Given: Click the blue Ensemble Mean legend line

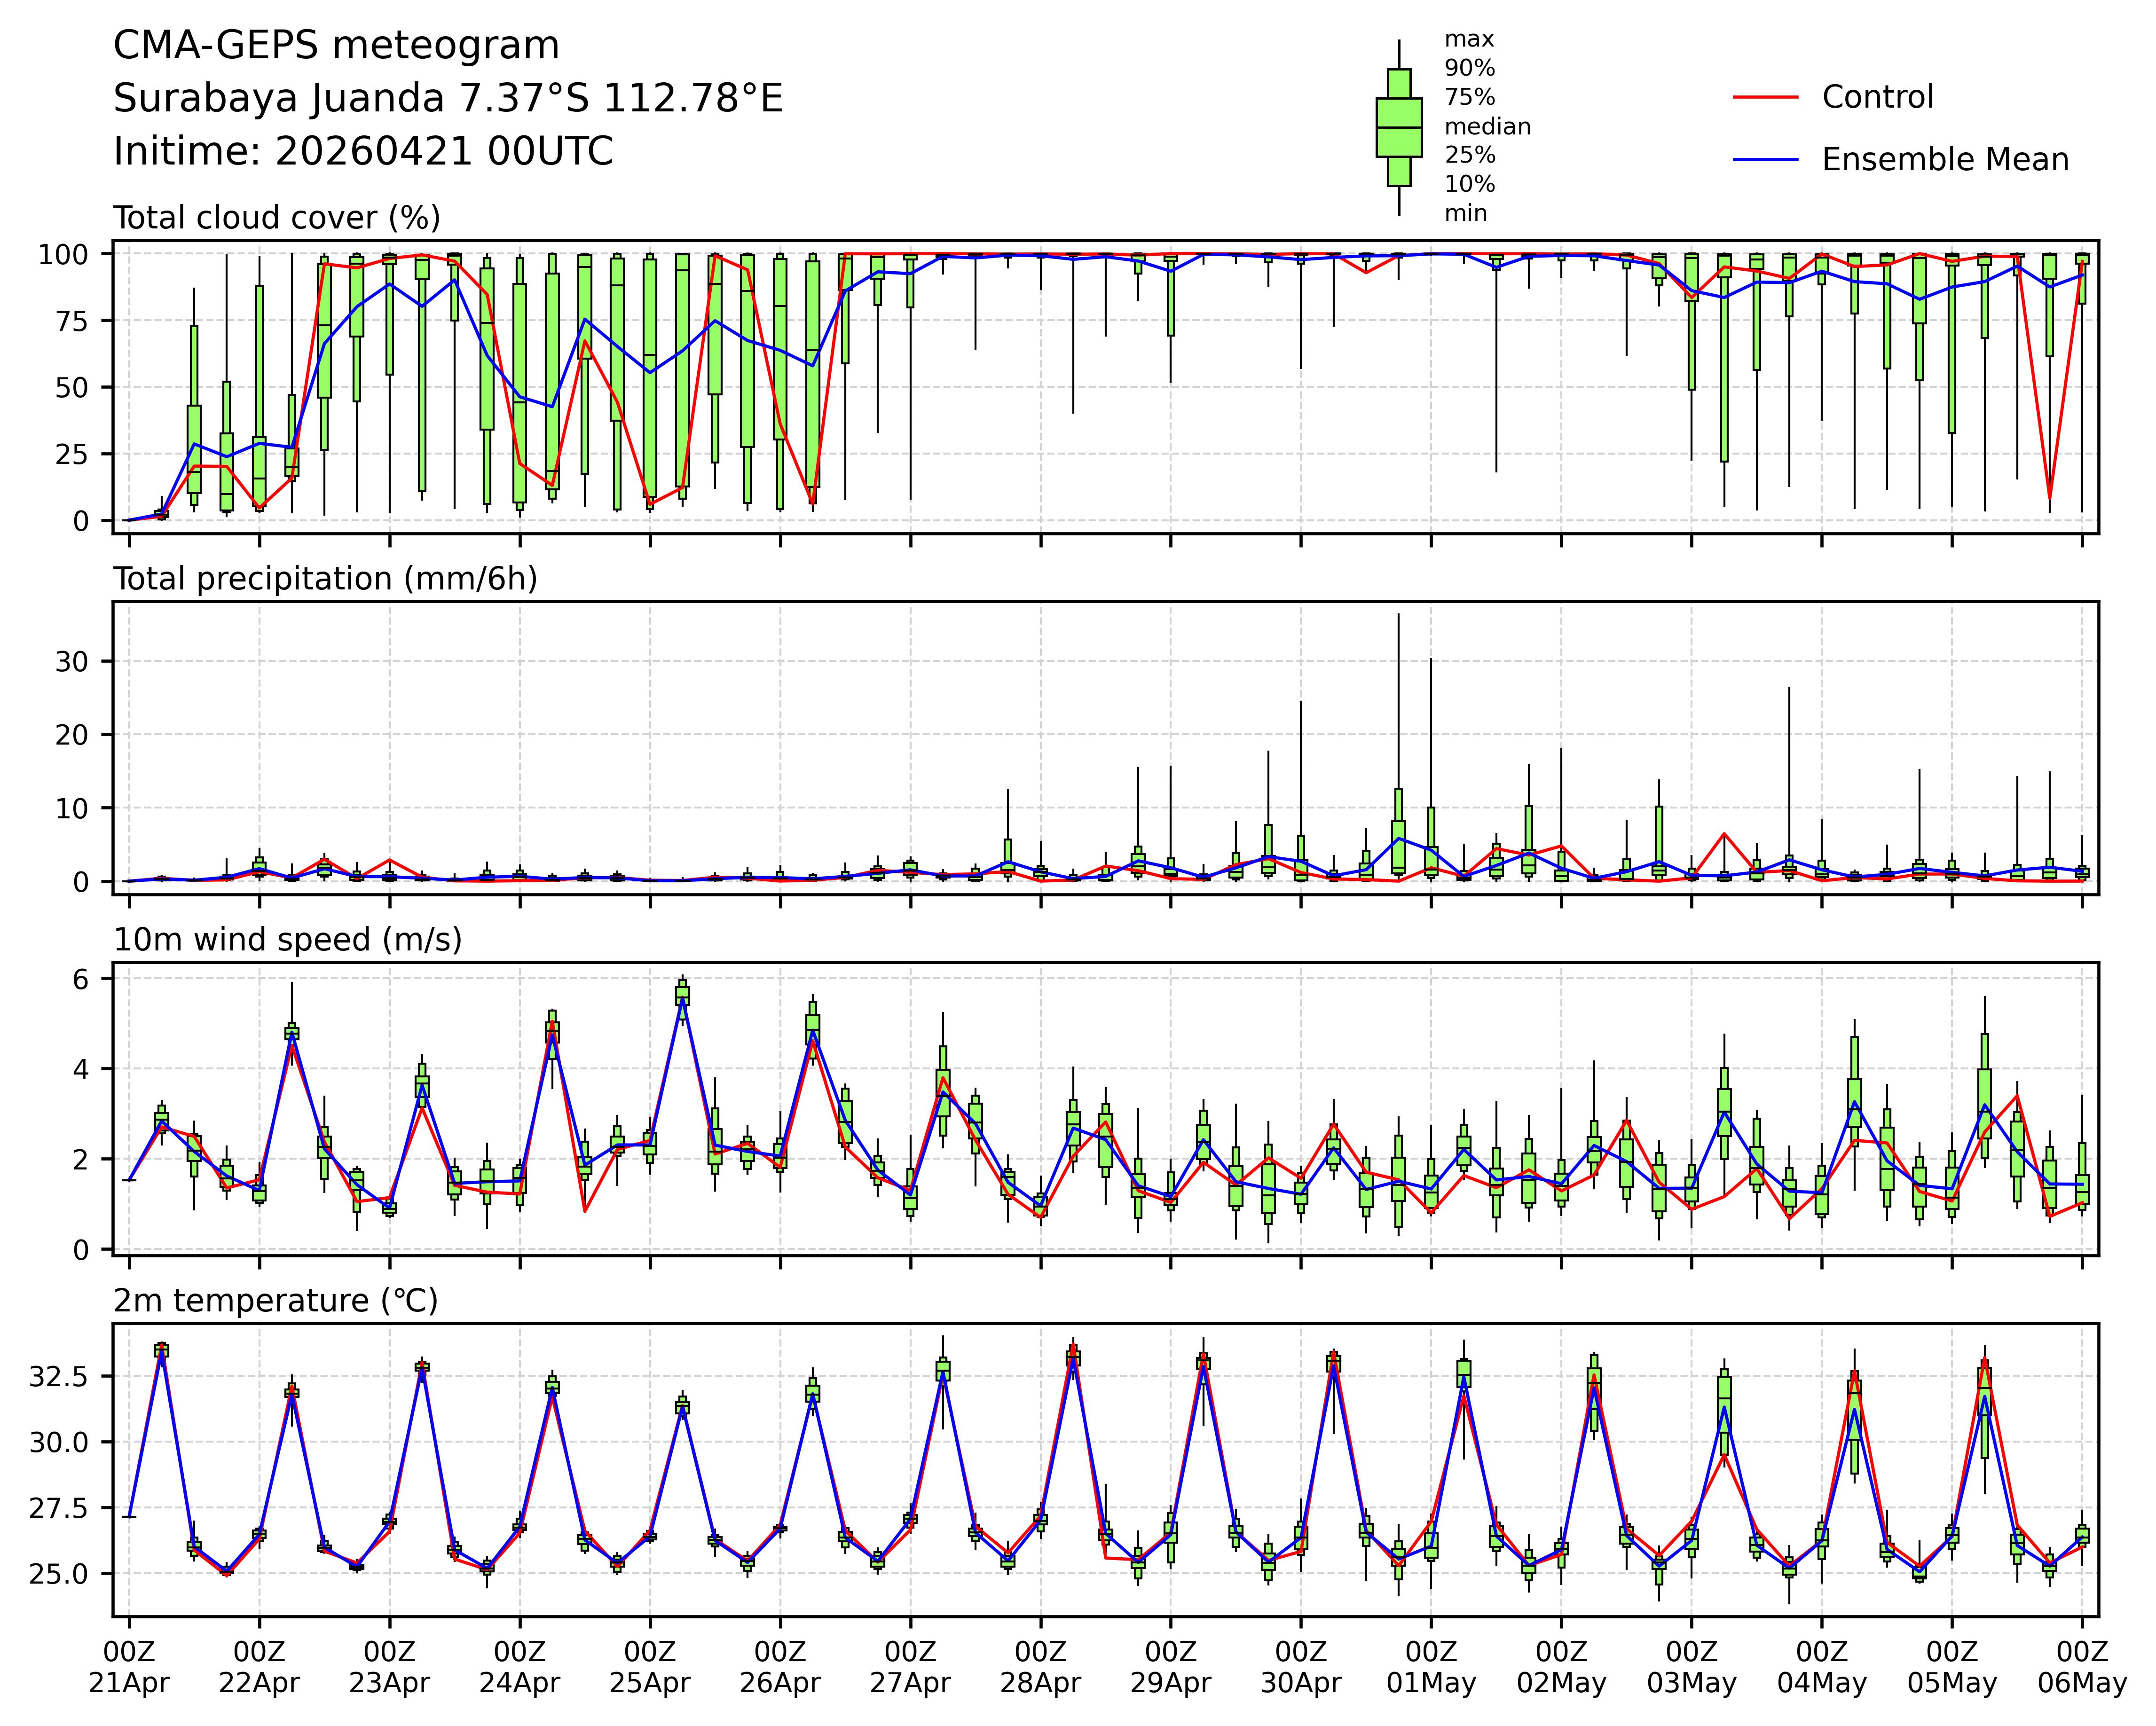Looking at the screenshot, I should click(1765, 160).
